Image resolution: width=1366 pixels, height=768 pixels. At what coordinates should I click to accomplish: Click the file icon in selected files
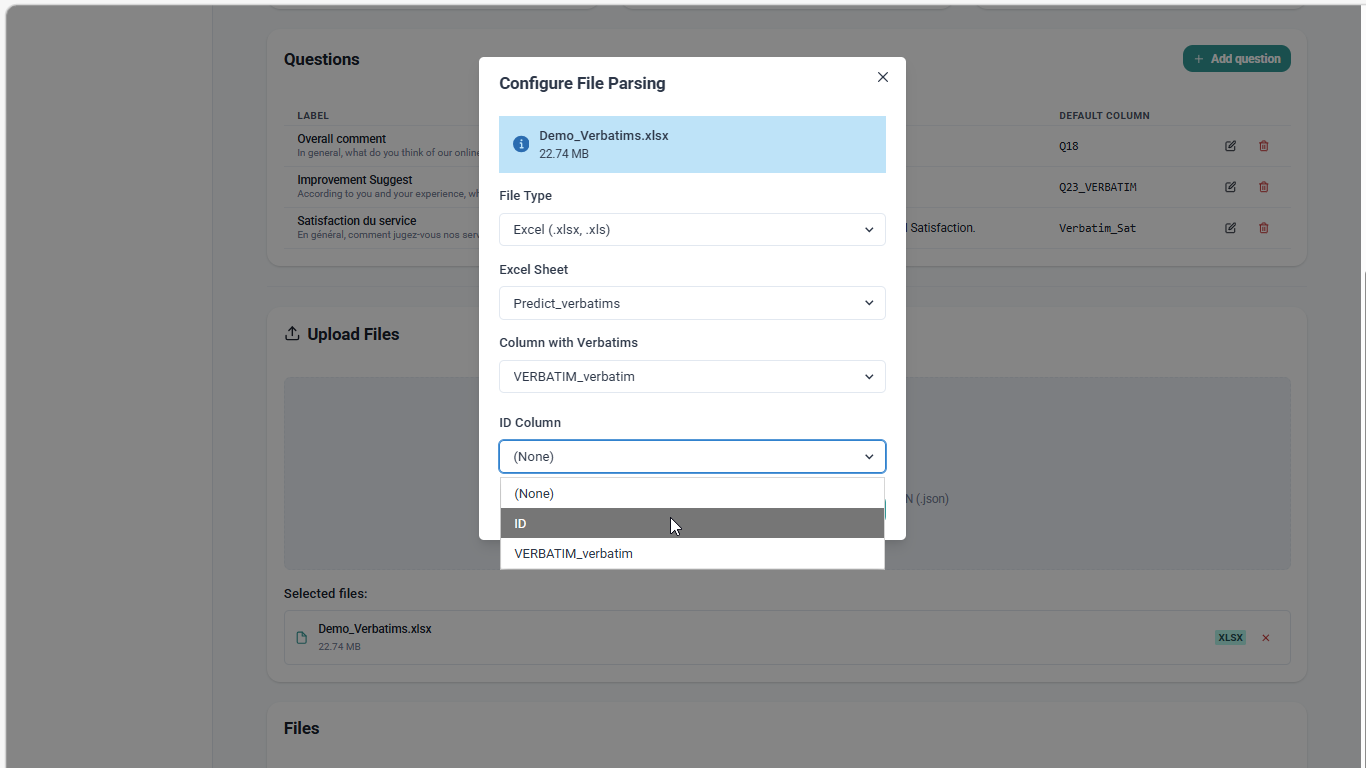click(302, 638)
